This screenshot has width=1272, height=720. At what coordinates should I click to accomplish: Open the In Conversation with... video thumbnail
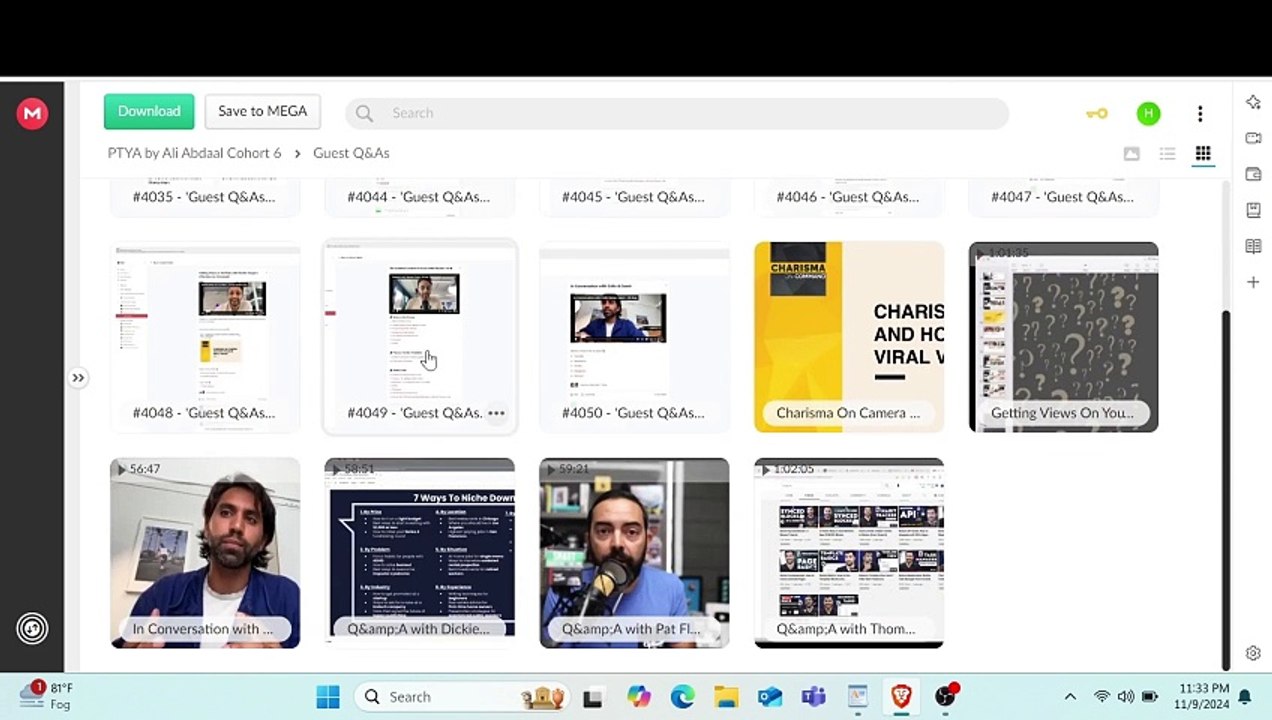coord(205,553)
